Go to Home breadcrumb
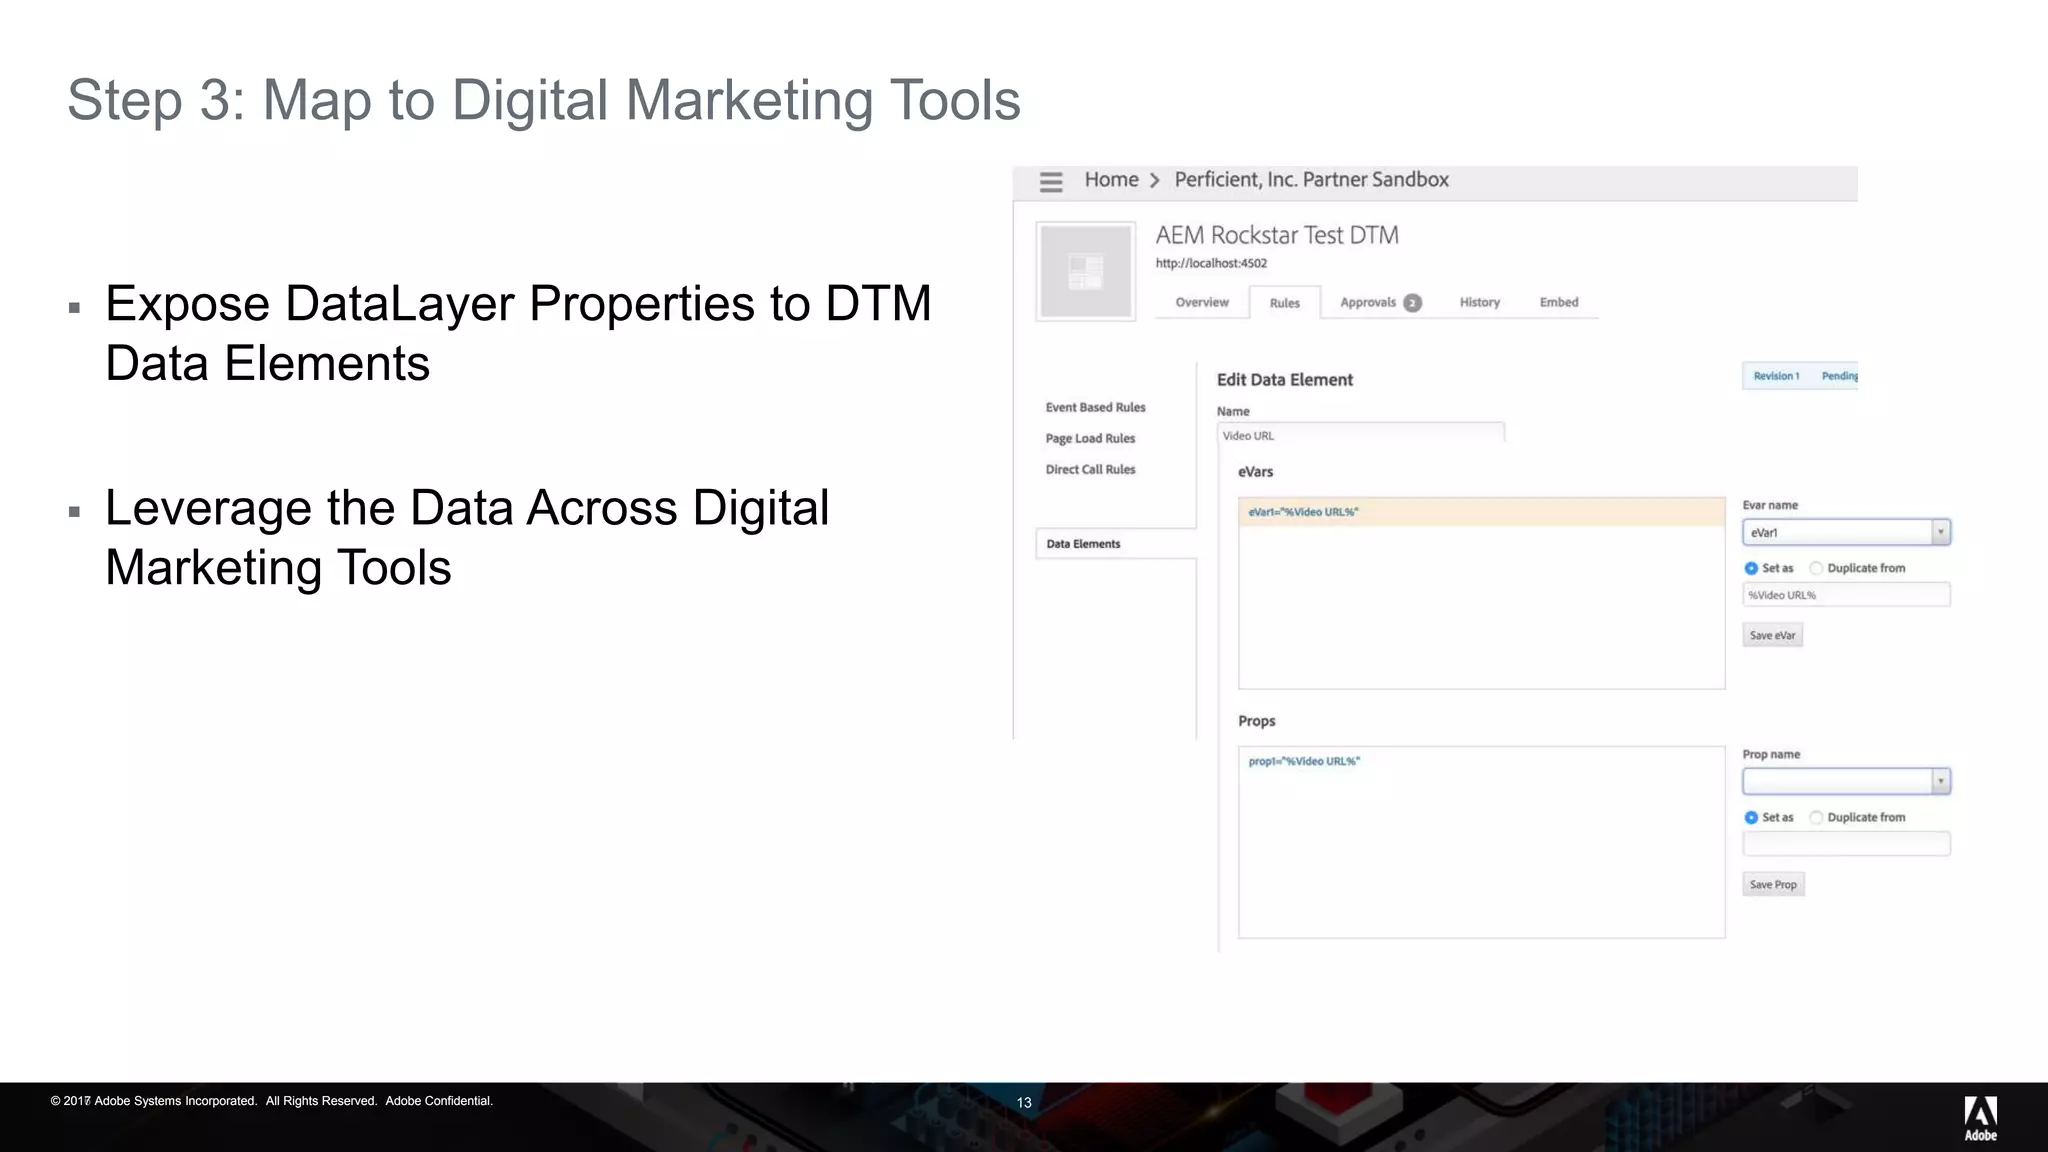2048x1152 pixels. [x=1111, y=180]
